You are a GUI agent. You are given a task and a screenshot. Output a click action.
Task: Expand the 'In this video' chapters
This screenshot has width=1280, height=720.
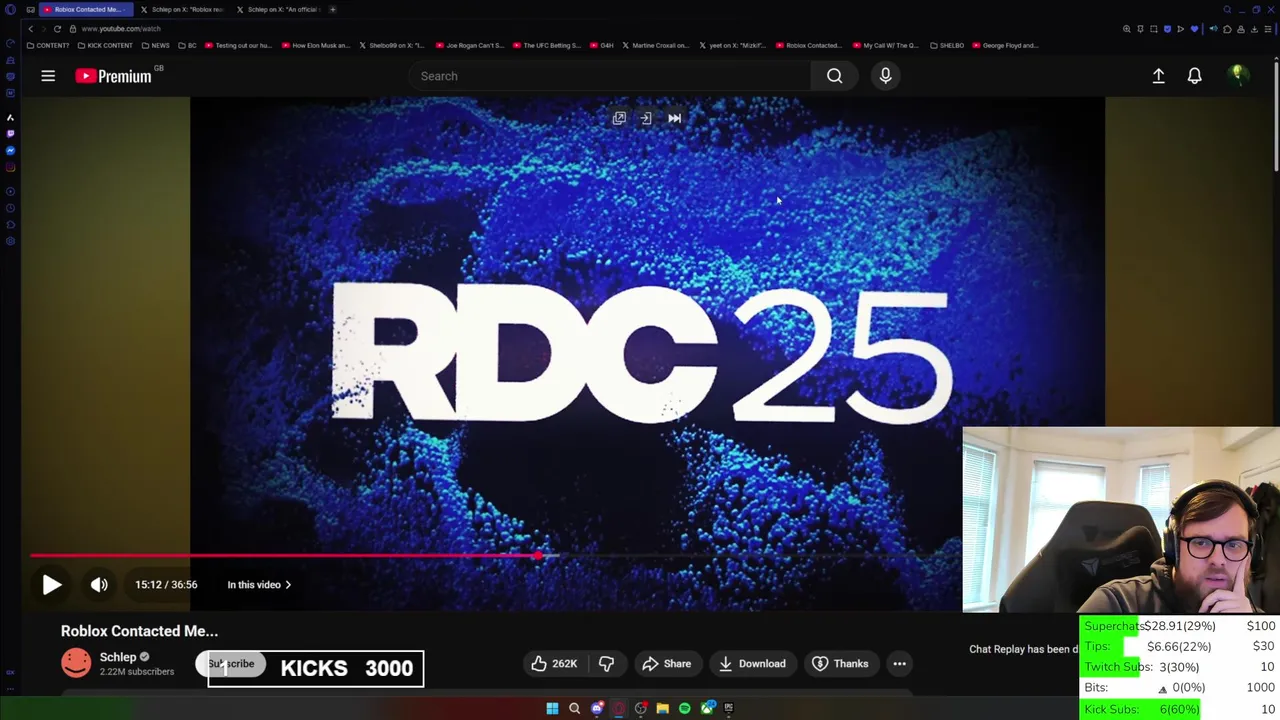[259, 585]
